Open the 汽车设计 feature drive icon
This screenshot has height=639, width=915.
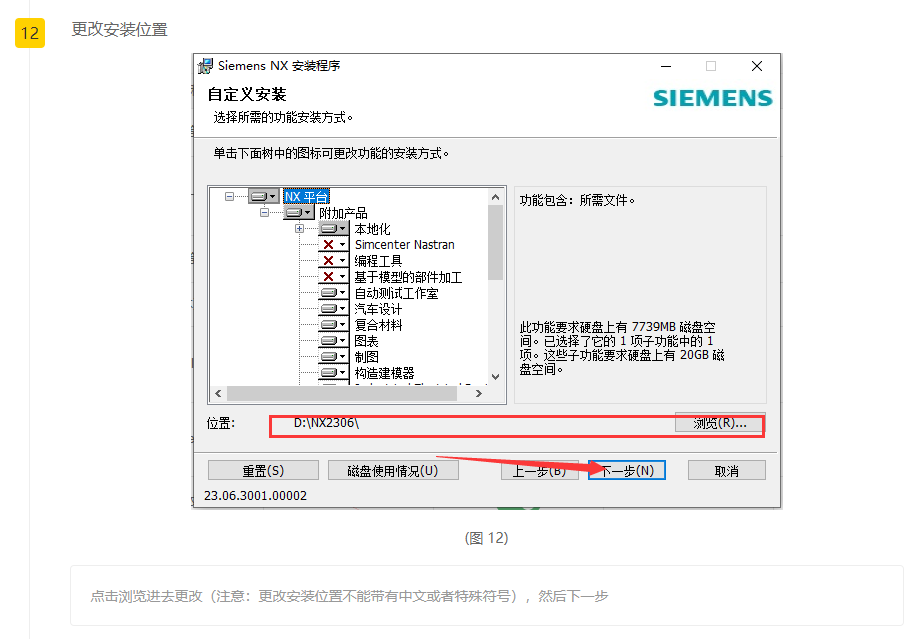(334, 309)
